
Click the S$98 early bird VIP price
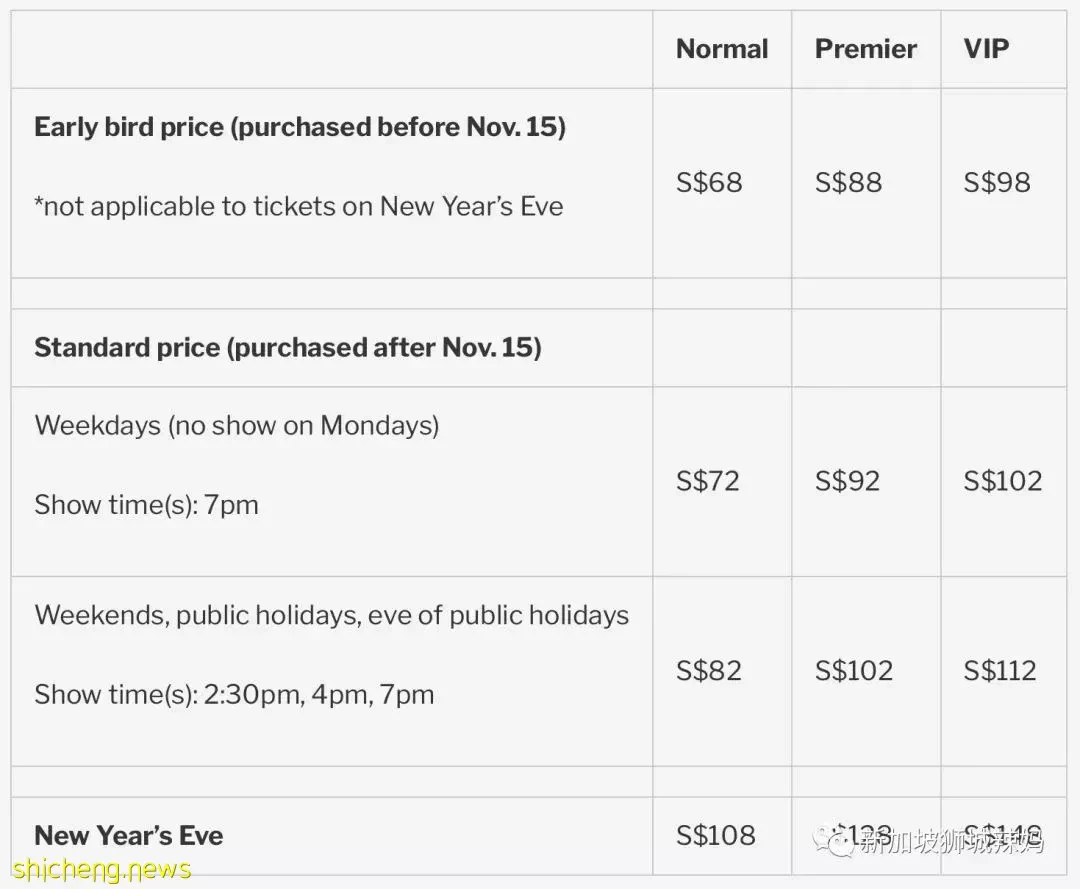[x=997, y=182]
